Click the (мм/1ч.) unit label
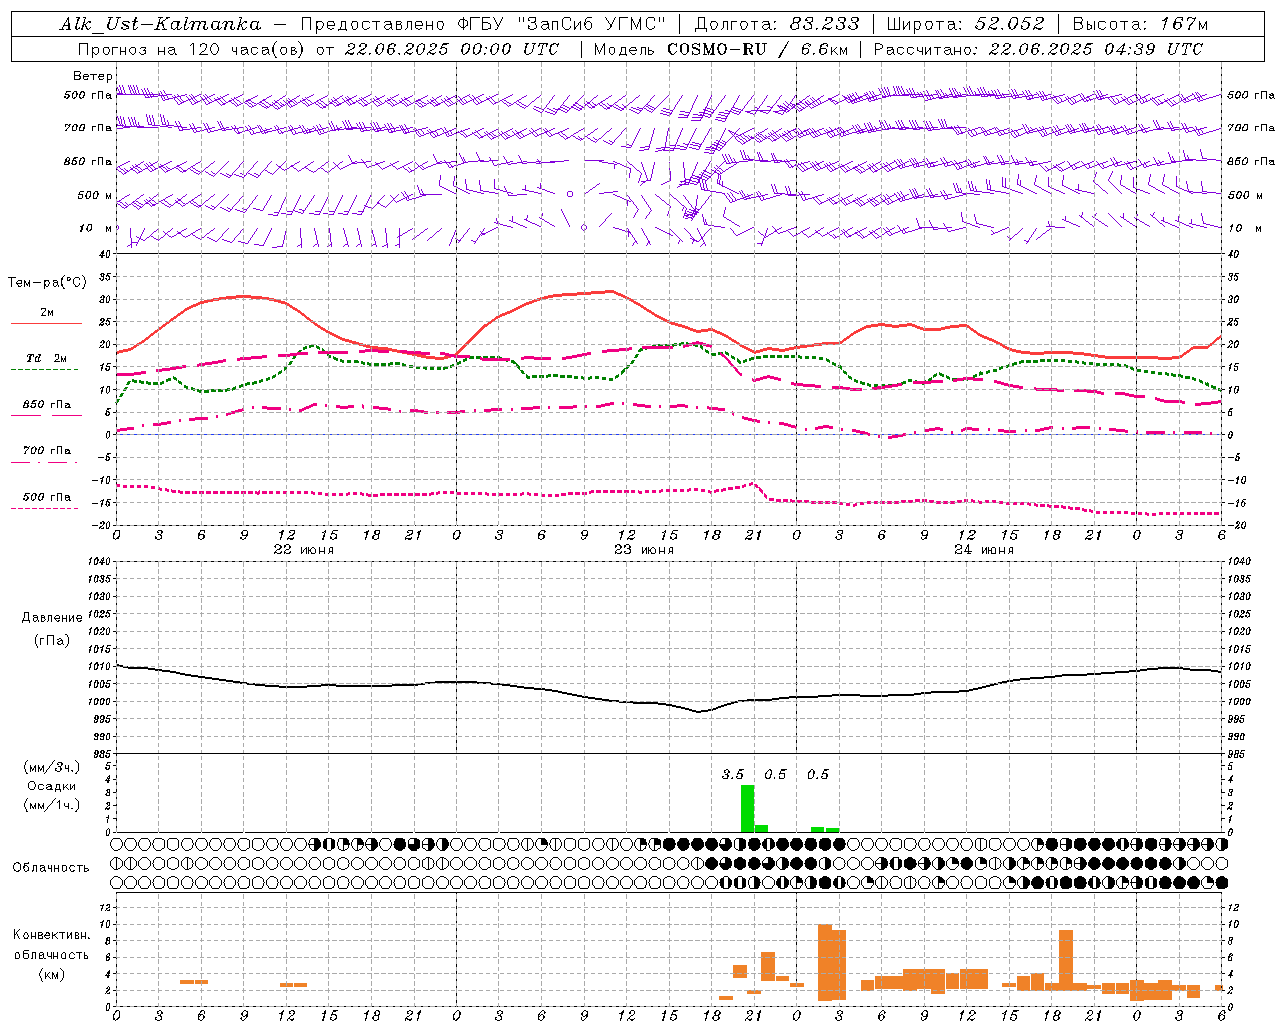Screen dimensions: 1280x1024 52,805
